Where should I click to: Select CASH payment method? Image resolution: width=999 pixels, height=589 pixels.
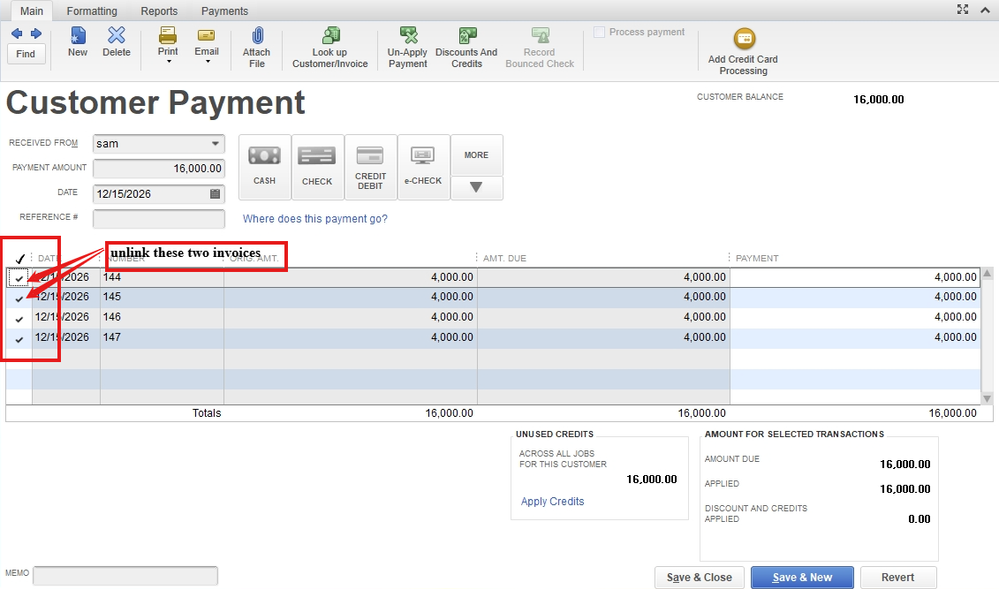click(x=264, y=166)
